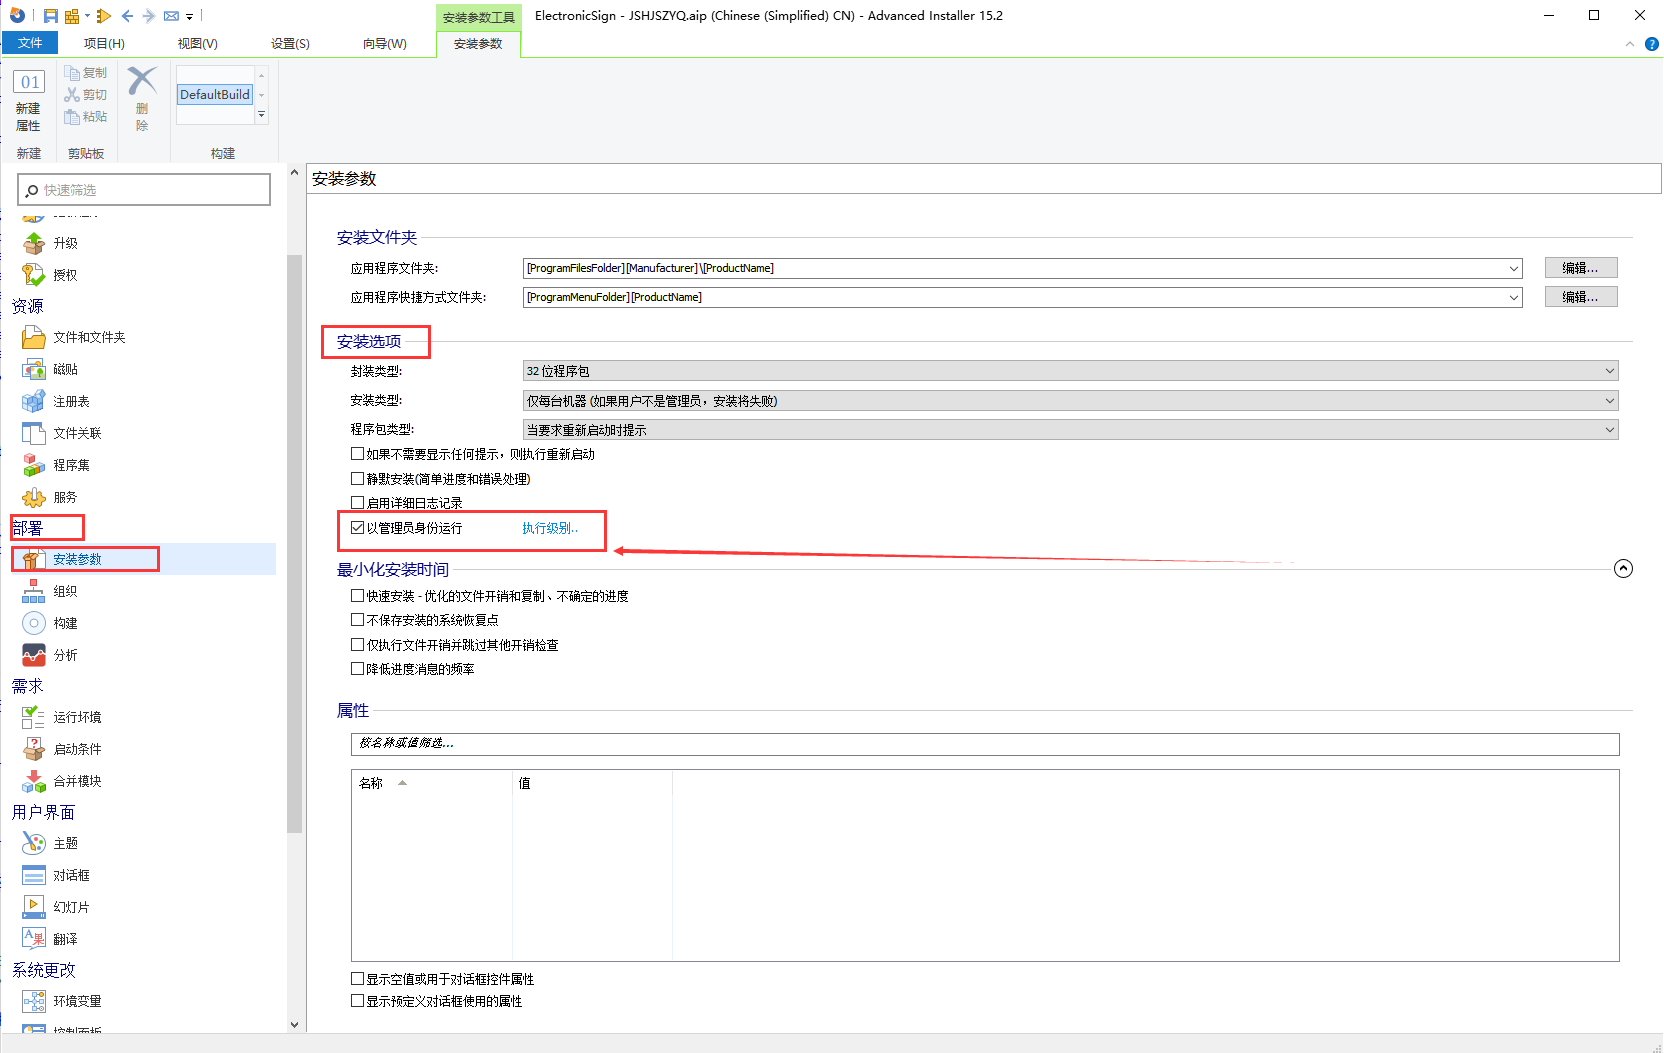The width and height of the screenshot is (1664, 1053).
Task: Enable 启用详细日志记录 (verbose logging) checkbox
Action: (357, 503)
